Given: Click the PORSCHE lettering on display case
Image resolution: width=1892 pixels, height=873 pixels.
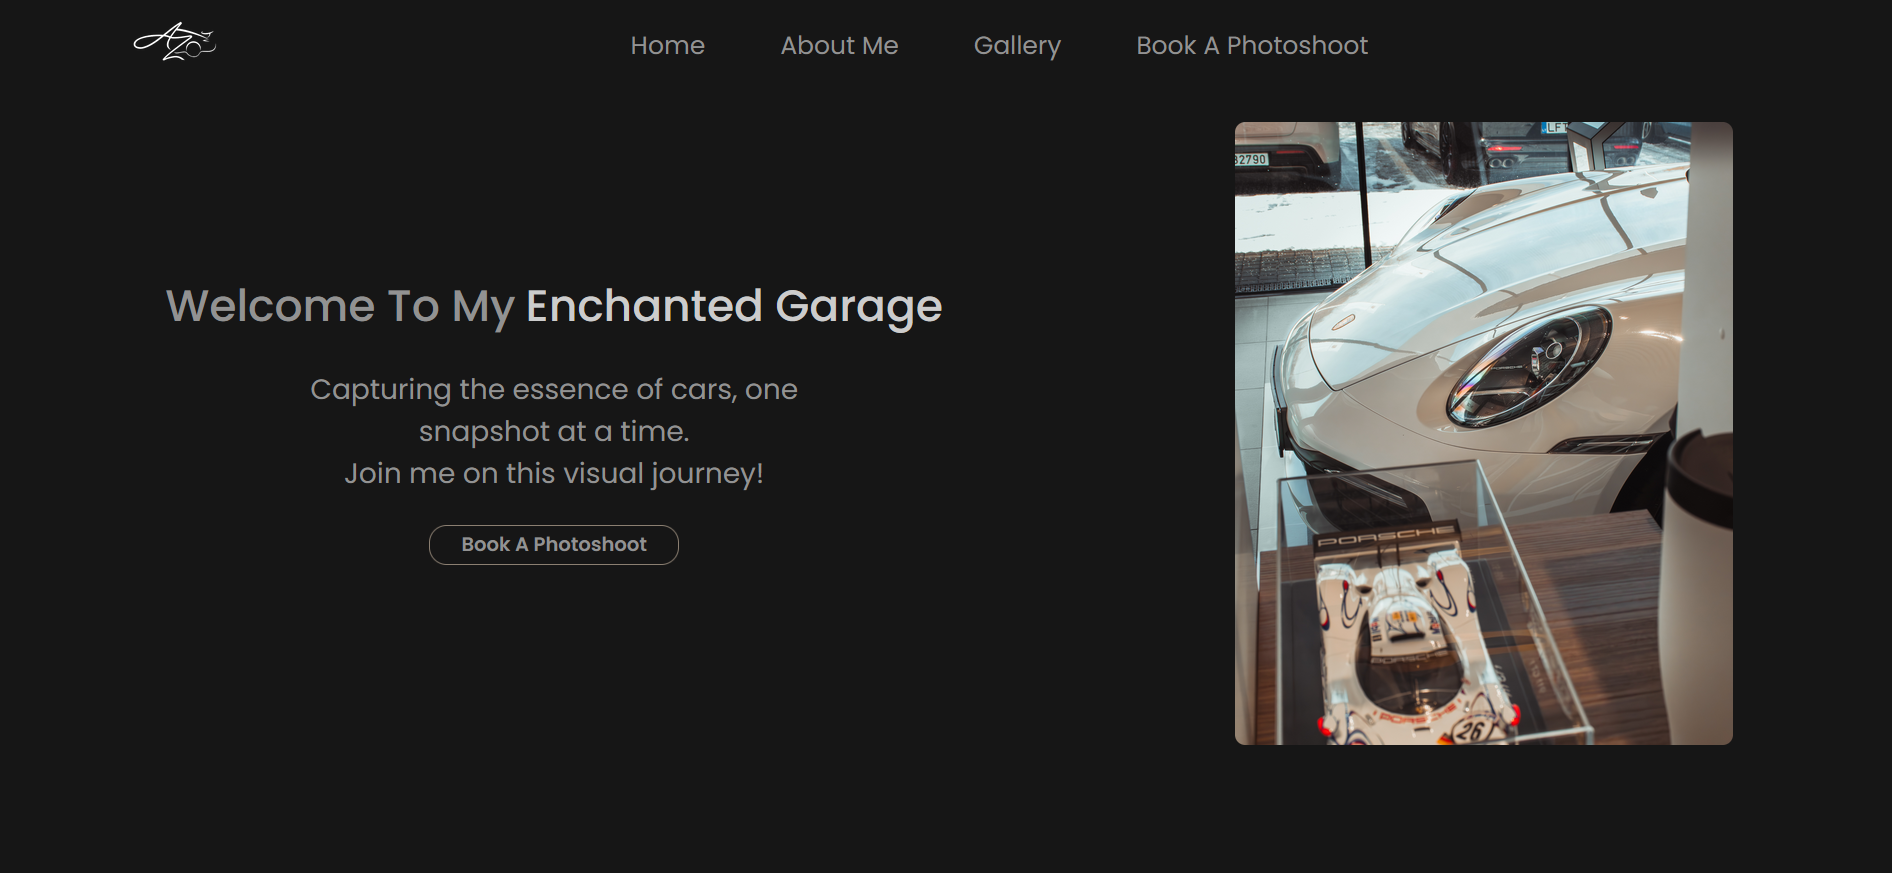Looking at the screenshot, I should [1385, 539].
